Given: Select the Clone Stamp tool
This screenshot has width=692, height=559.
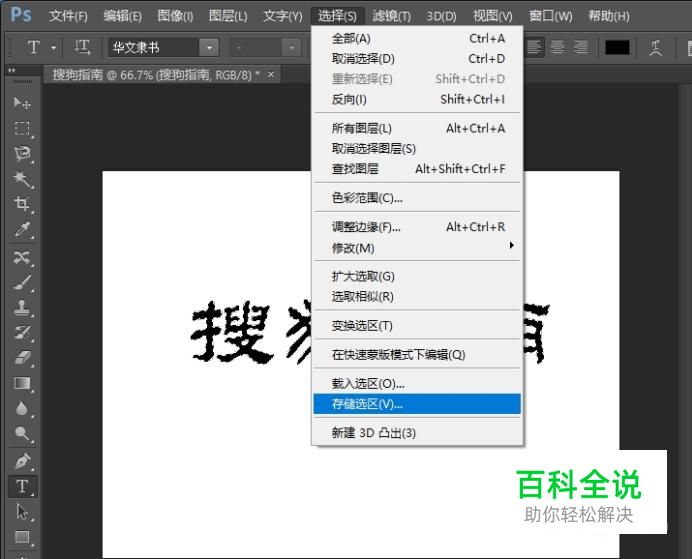Looking at the screenshot, I should [x=22, y=308].
